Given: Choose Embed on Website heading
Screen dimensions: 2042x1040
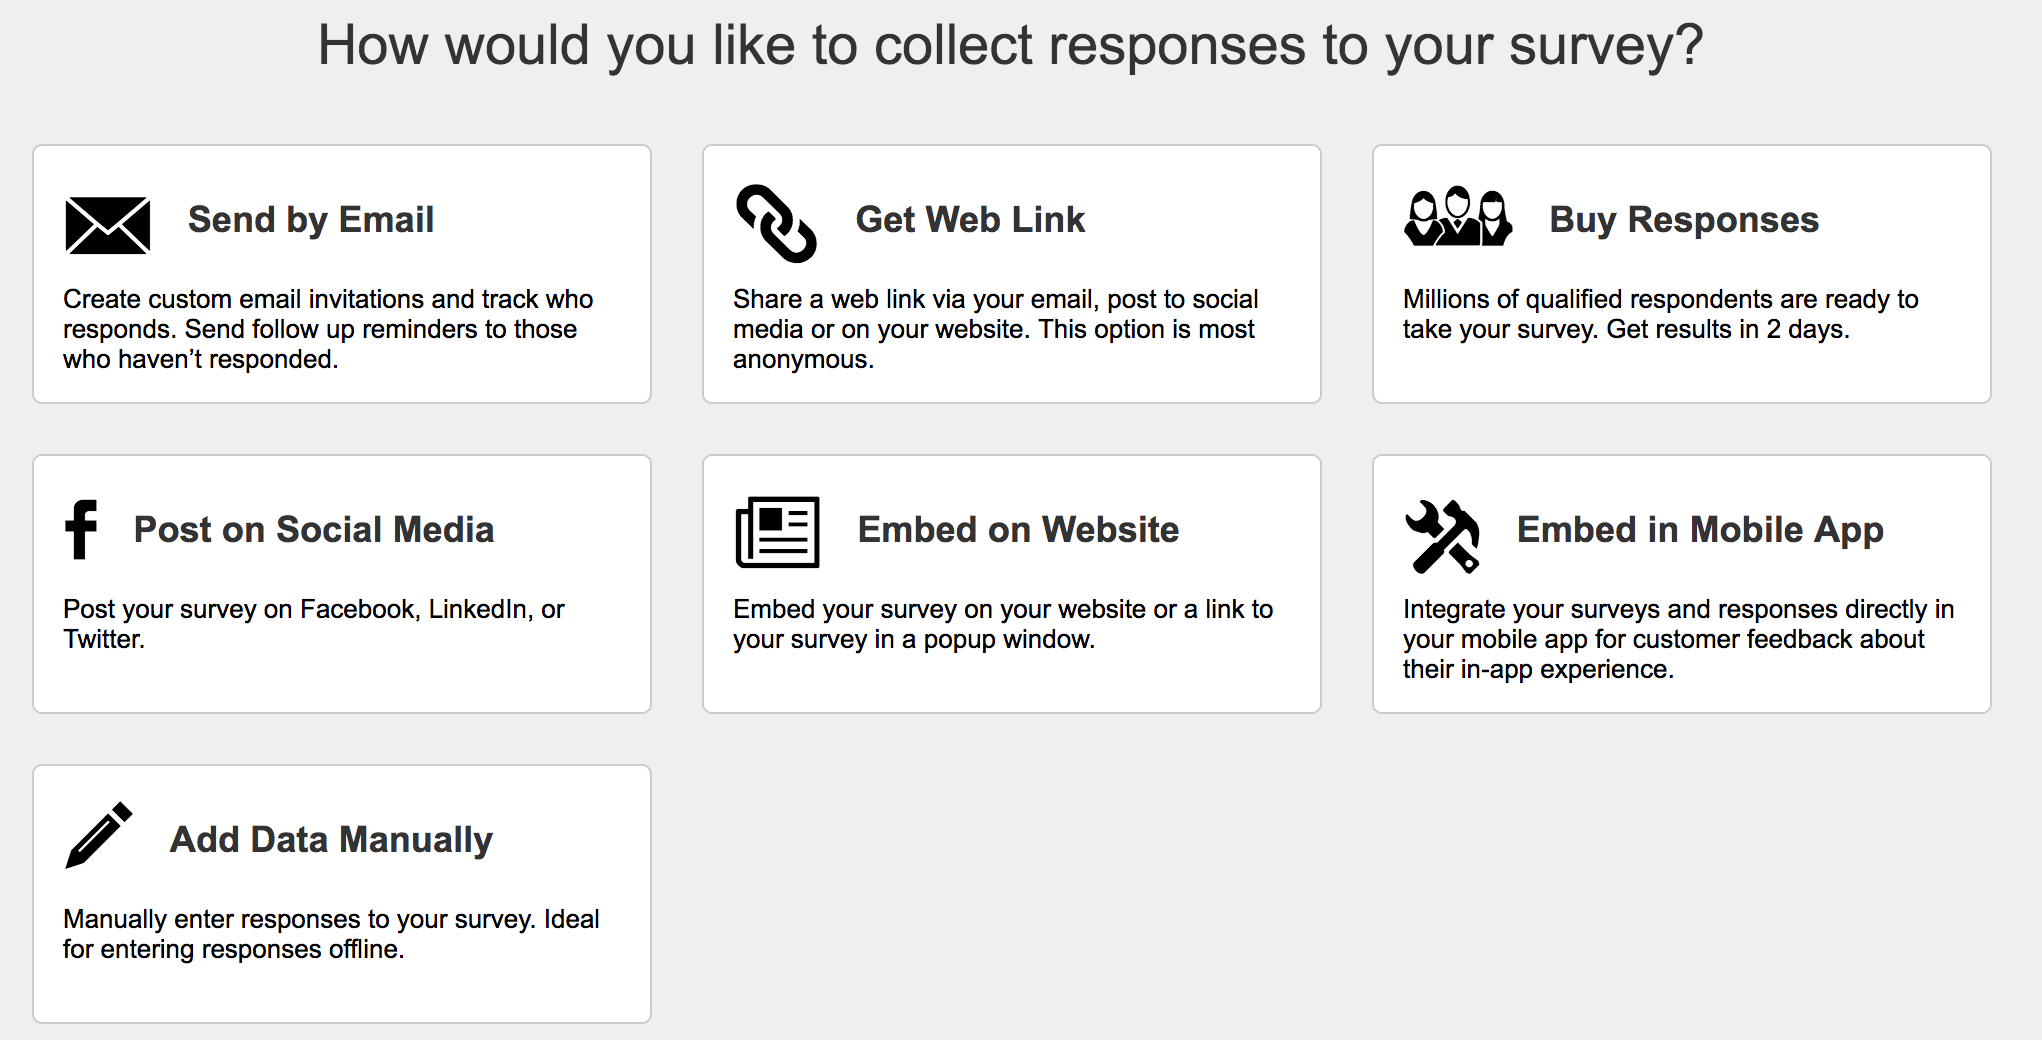Looking at the screenshot, I should [x=1018, y=530].
